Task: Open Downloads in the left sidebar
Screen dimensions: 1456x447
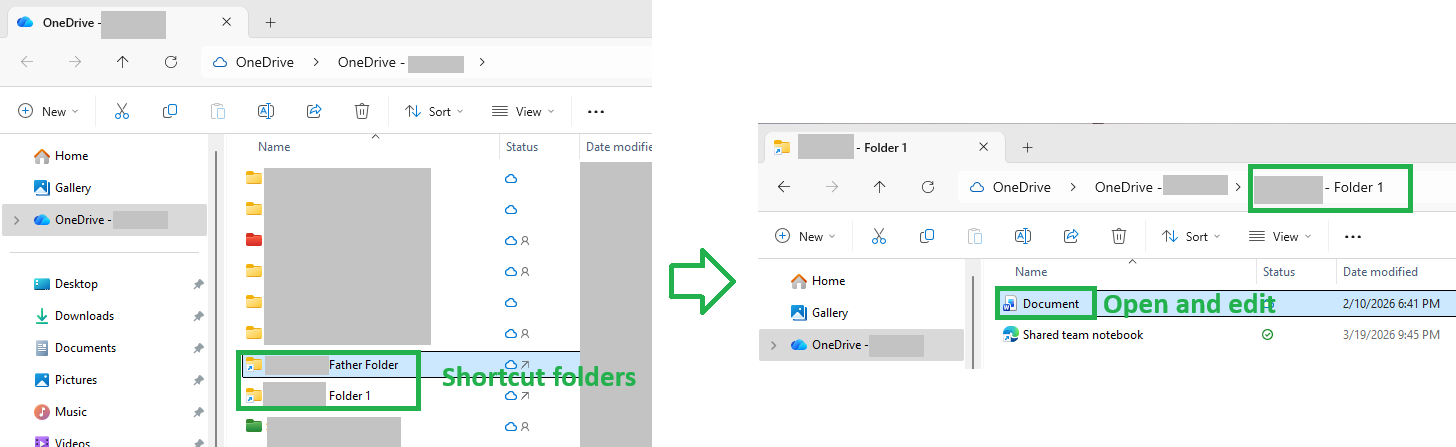Action: click(84, 316)
